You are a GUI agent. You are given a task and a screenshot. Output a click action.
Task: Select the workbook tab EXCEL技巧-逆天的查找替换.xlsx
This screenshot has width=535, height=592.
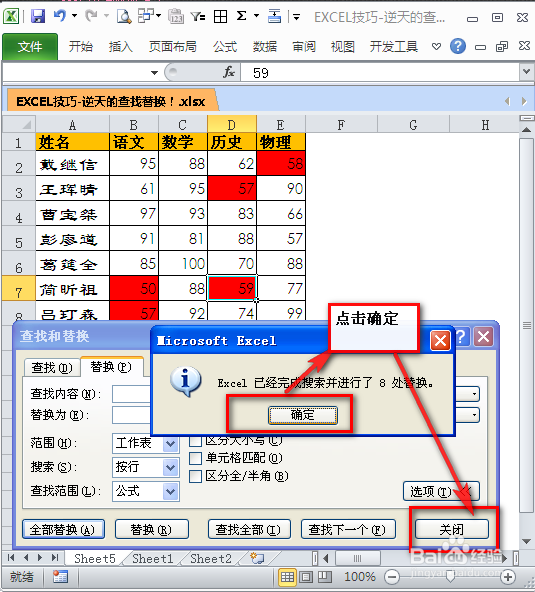pos(111,101)
